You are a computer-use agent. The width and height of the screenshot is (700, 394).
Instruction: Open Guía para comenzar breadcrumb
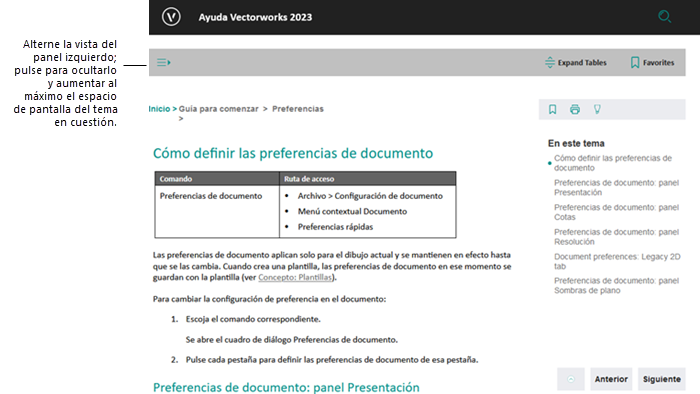pos(219,109)
